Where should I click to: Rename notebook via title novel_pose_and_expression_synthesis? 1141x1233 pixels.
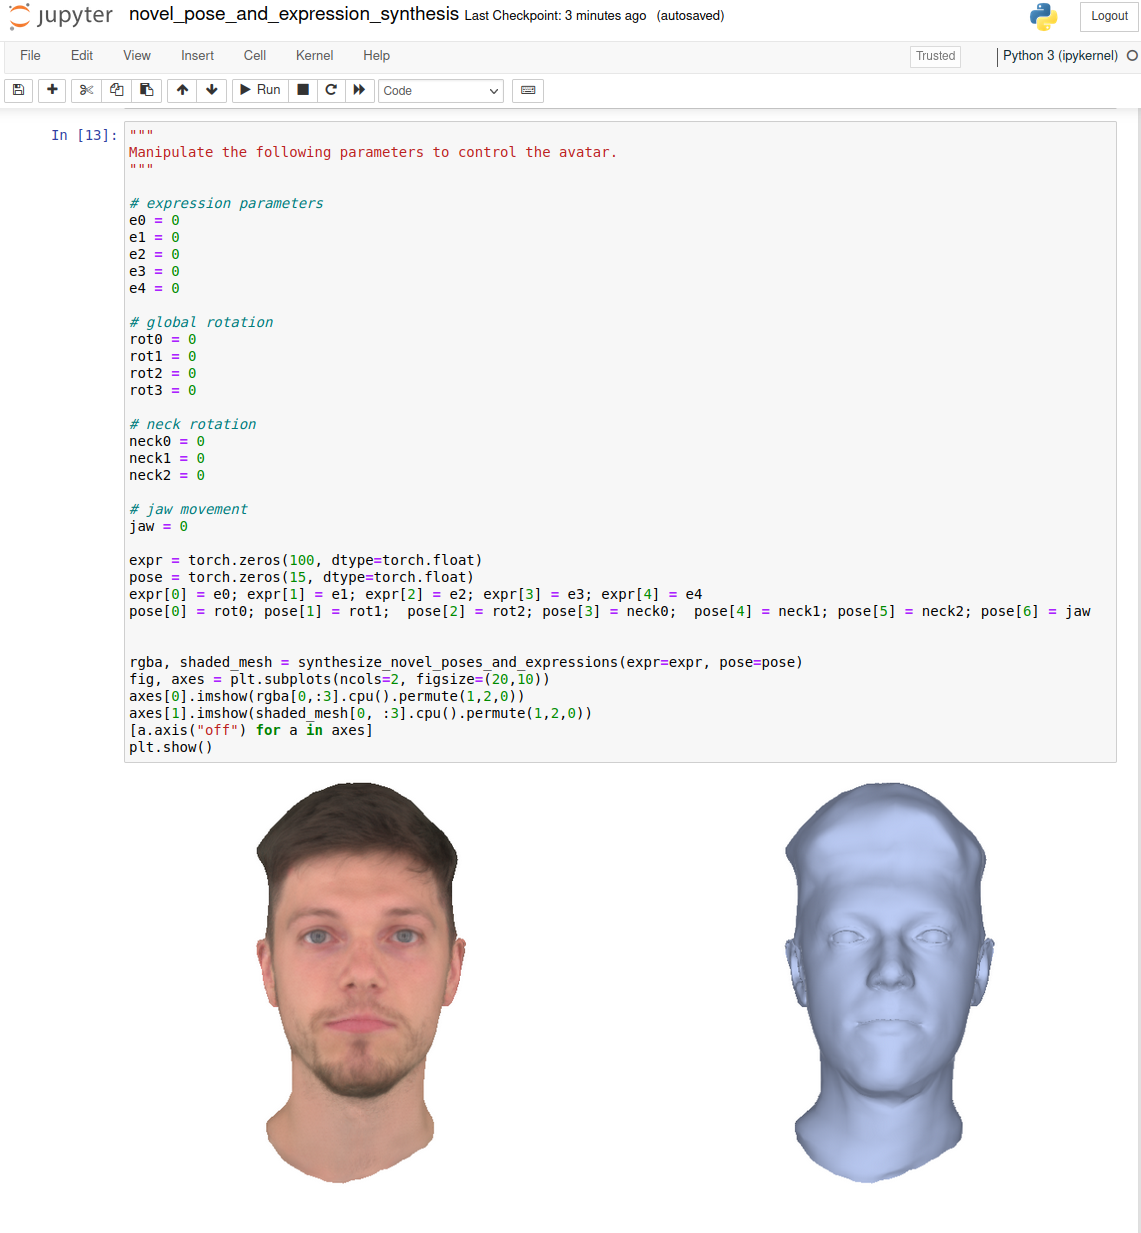pos(294,15)
